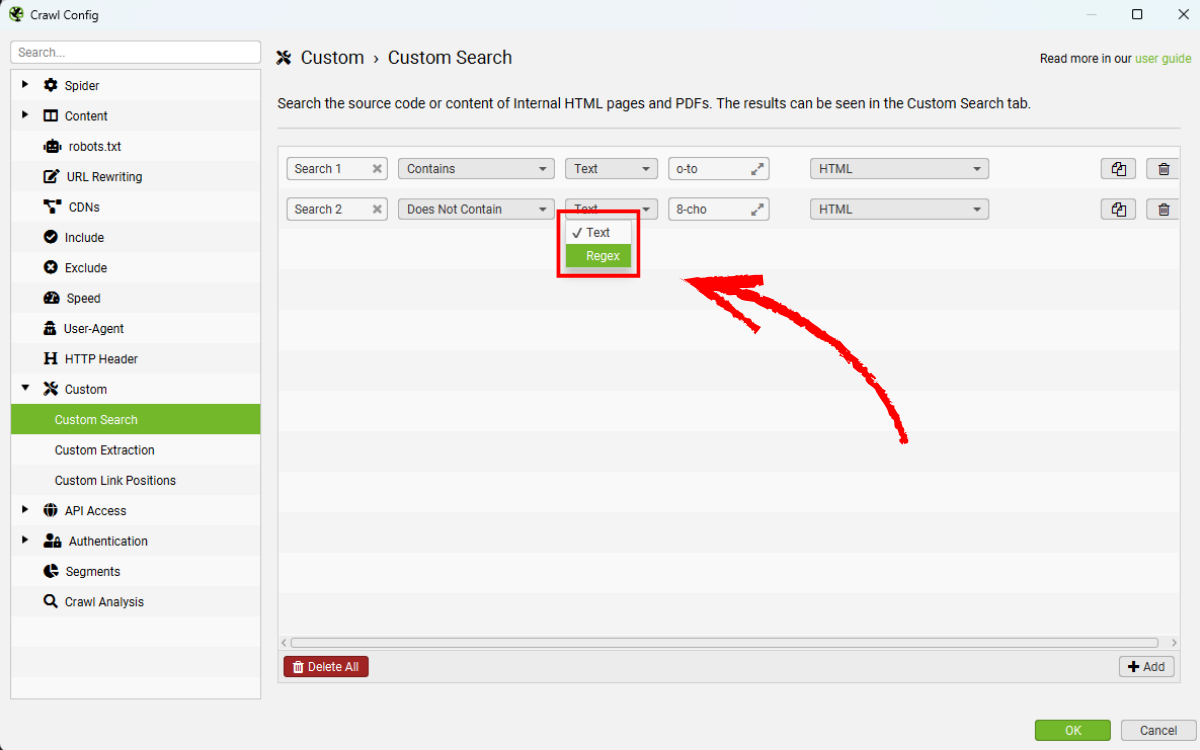The height and width of the screenshot is (750, 1200).
Task: Focus the settings Search box
Action: tap(135, 52)
